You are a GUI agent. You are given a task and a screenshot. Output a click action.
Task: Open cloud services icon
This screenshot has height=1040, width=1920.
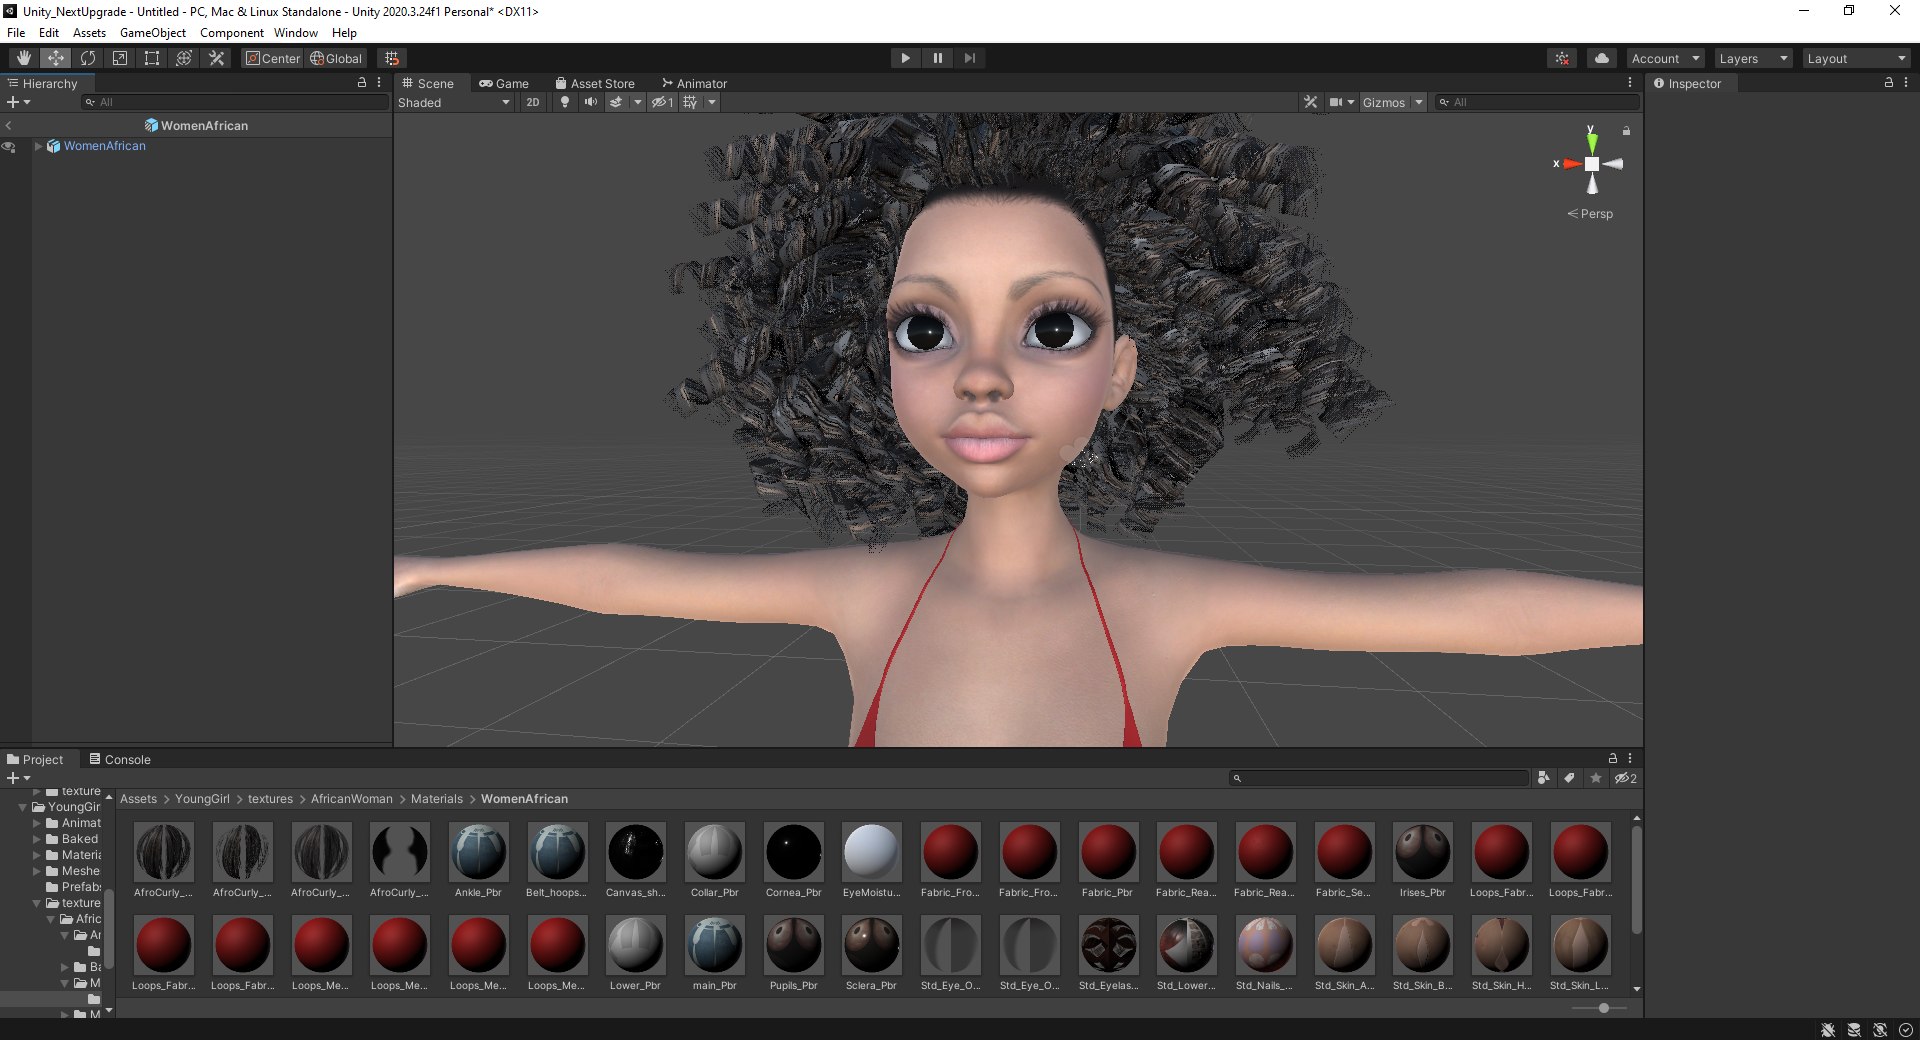point(1601,58)
